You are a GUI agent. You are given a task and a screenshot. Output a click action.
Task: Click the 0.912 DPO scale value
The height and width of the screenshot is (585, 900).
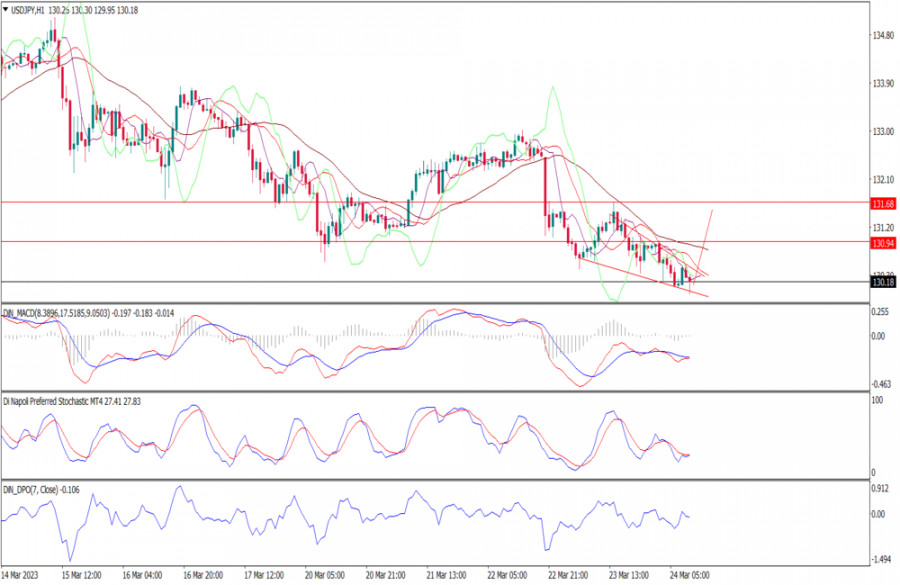(880, 489)
